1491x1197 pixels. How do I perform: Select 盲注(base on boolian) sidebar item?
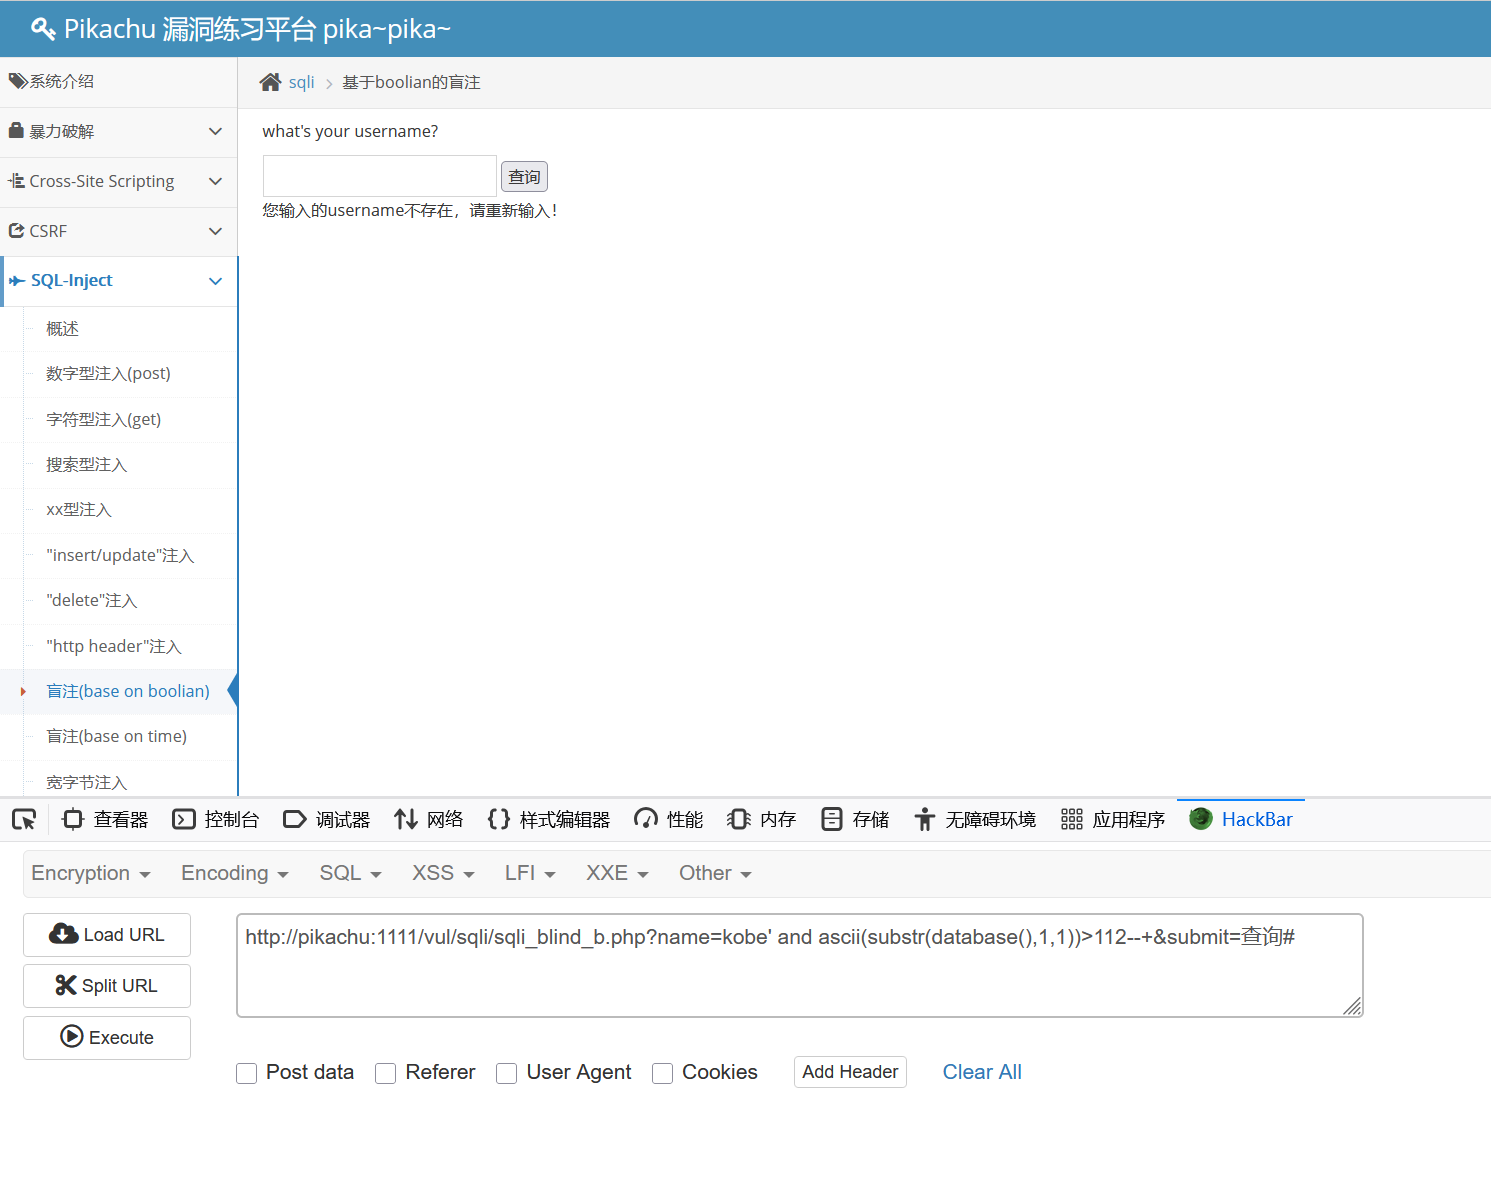pyautogui.click(x=128, y=692)
